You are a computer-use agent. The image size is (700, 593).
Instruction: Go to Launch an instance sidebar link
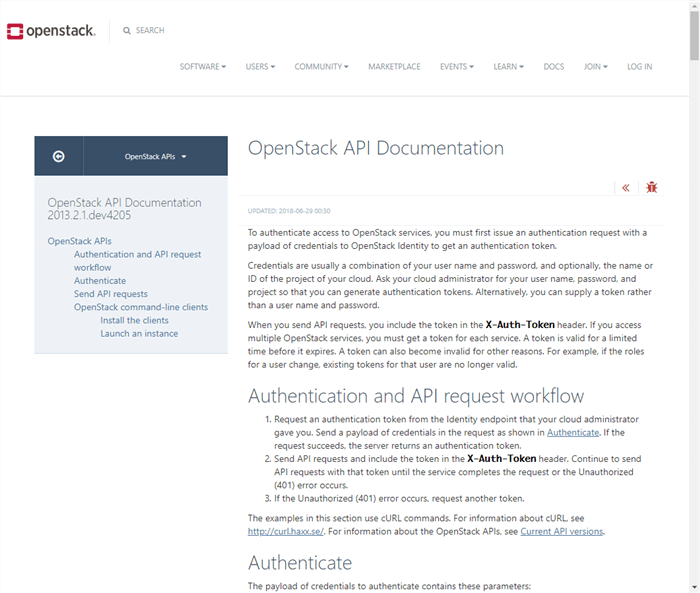(139, 334)
